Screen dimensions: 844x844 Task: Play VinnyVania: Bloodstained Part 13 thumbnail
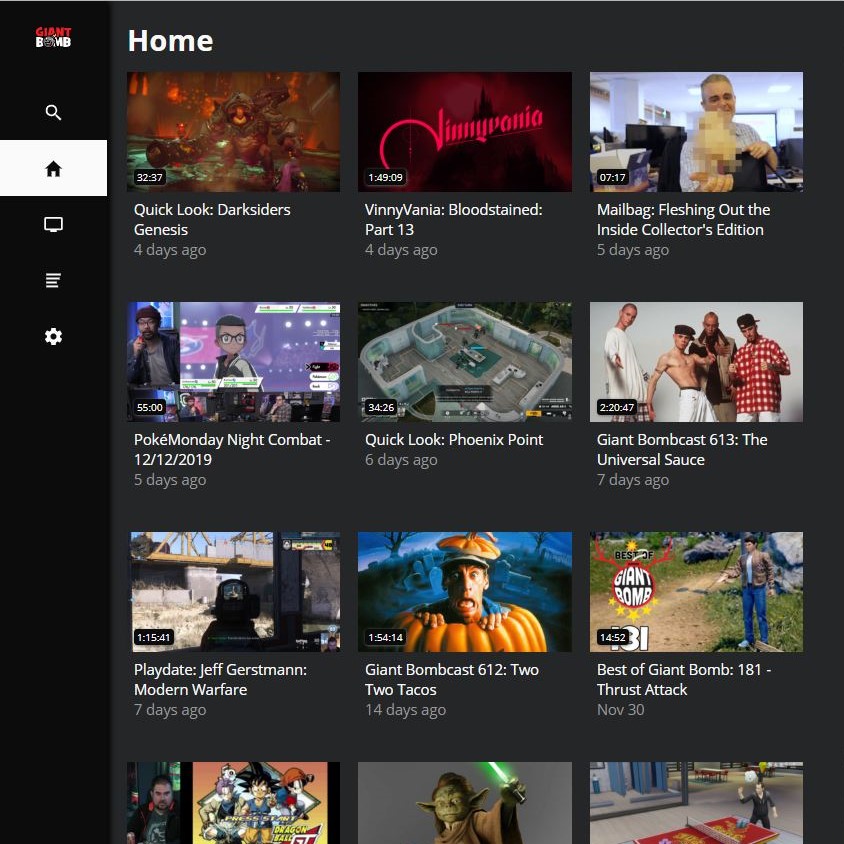[465, 132]
